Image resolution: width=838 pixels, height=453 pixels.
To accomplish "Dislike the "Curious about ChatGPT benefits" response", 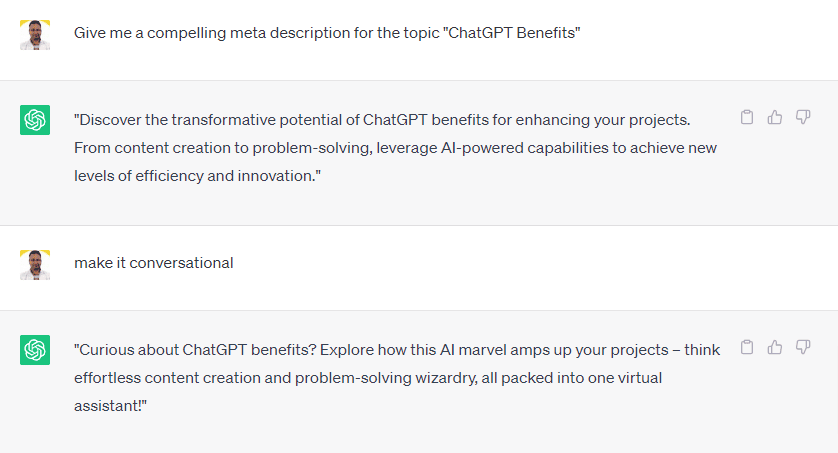I will pyautogui.click(x=802, y=348).
